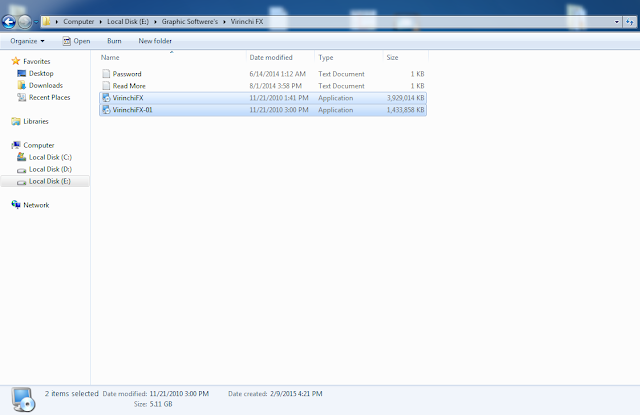Open the Organize menu

pyautogui.click(x=27, y=41)
